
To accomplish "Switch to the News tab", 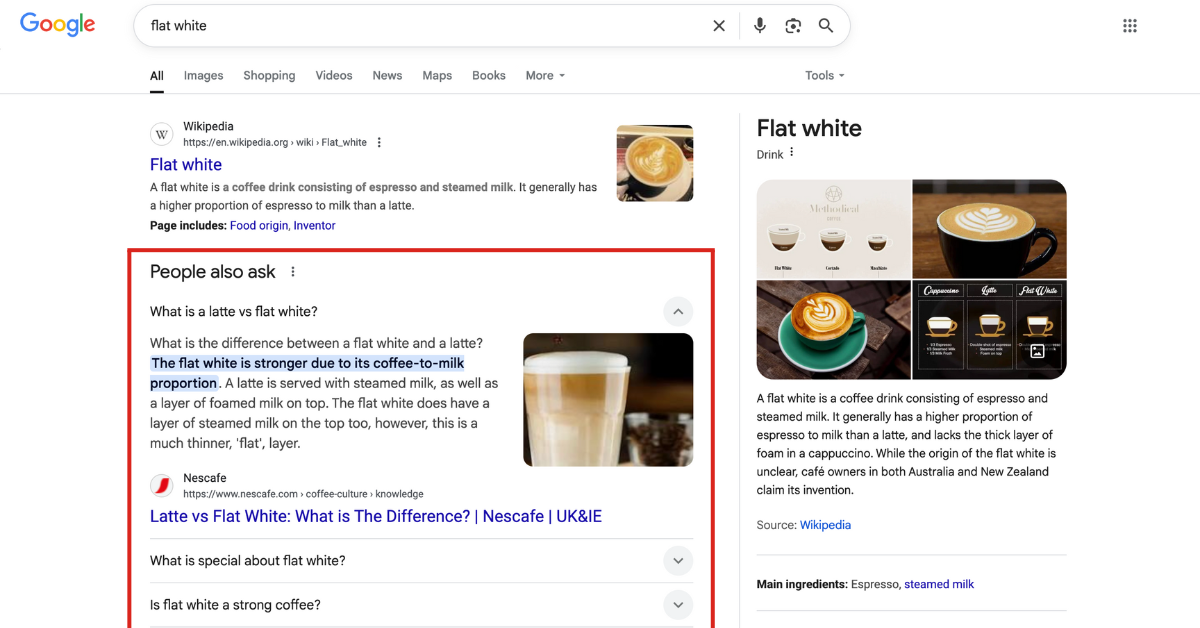I will tap(387, 76).
